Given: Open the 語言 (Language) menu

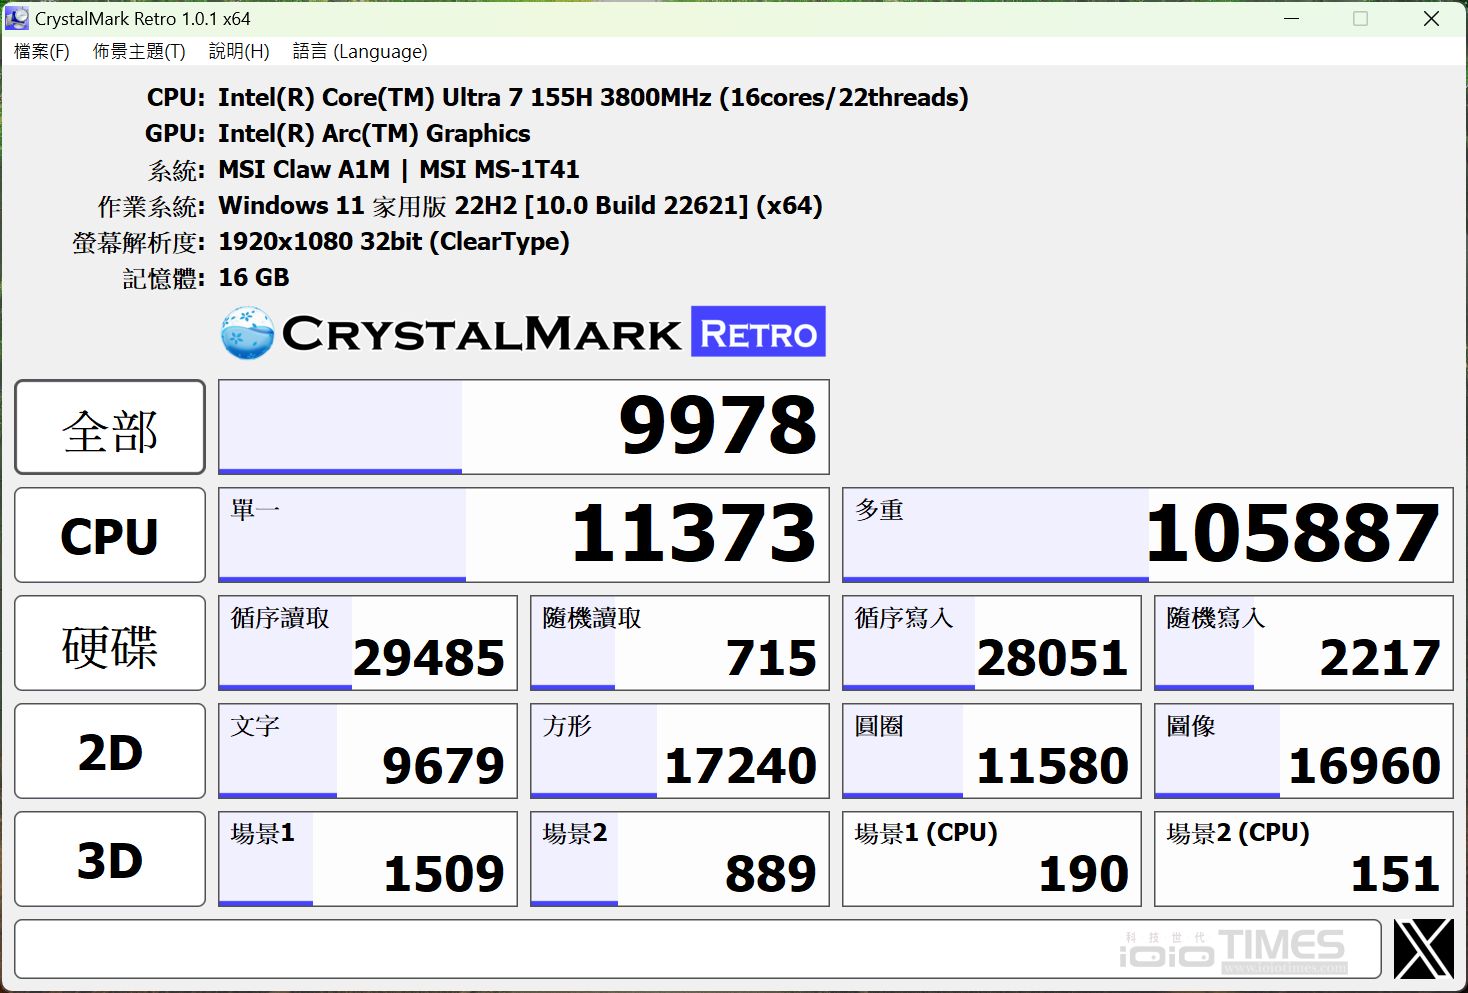Looking at the screenshot, I should tap(360, 51).
